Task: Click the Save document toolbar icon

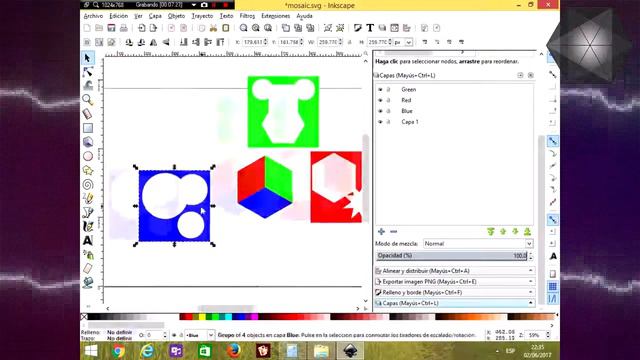Action: [111, 28]
